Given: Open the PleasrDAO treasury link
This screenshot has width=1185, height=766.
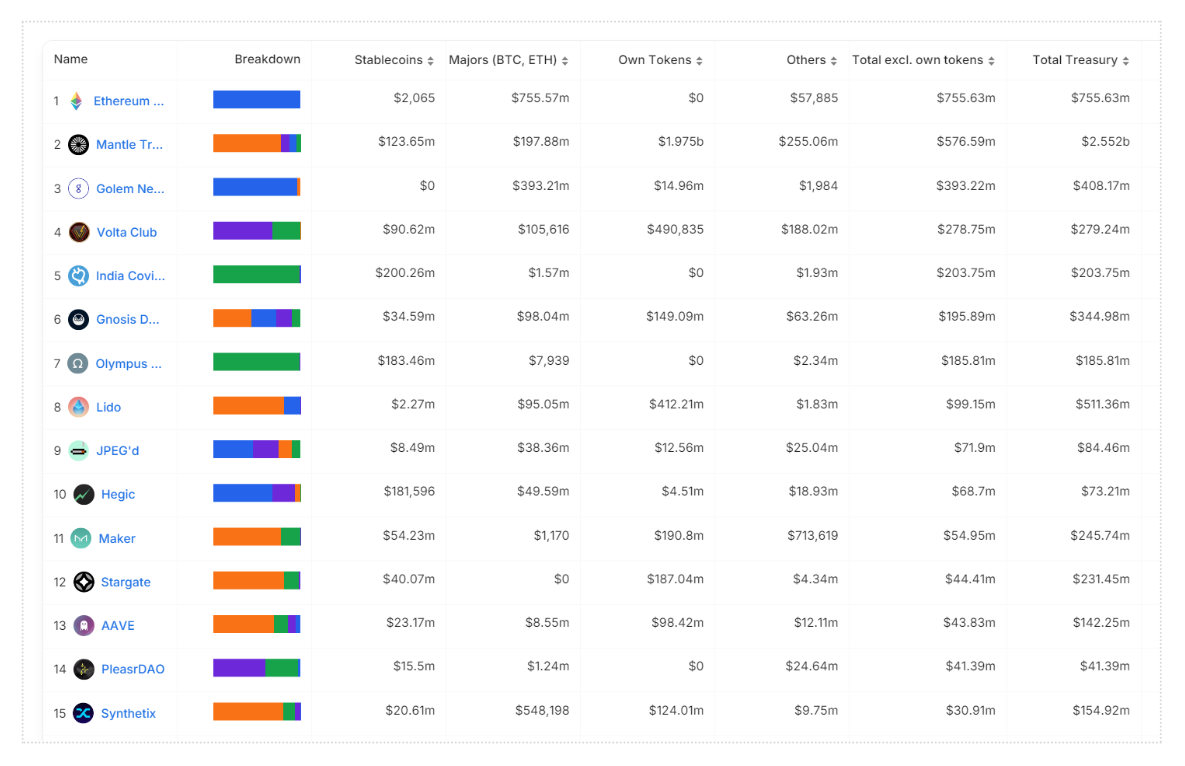Looking at the screenshot, I should [x=133, y=669].
